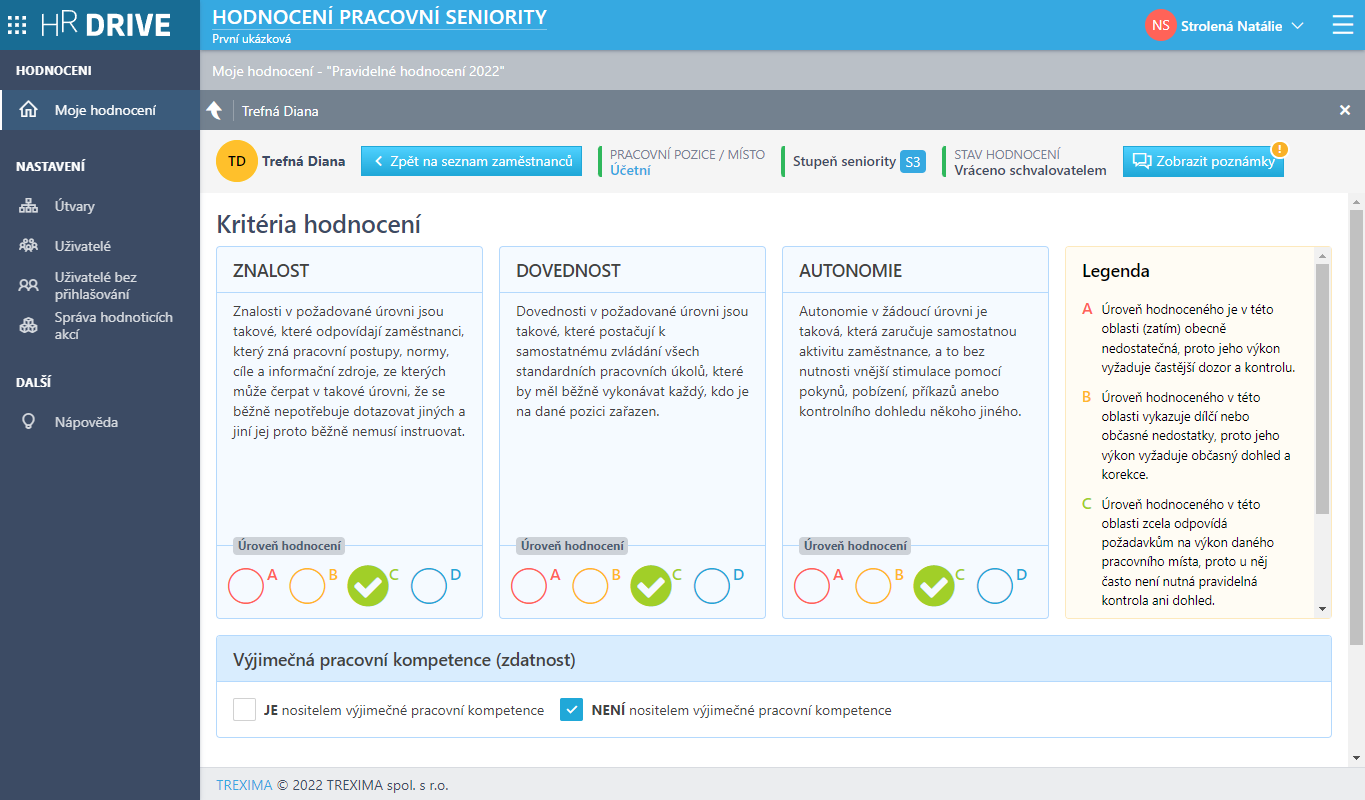Open the app grid launcher icon
This screenshot has height=800, width=1365.
pyautogui.click(x=18, y=25)
